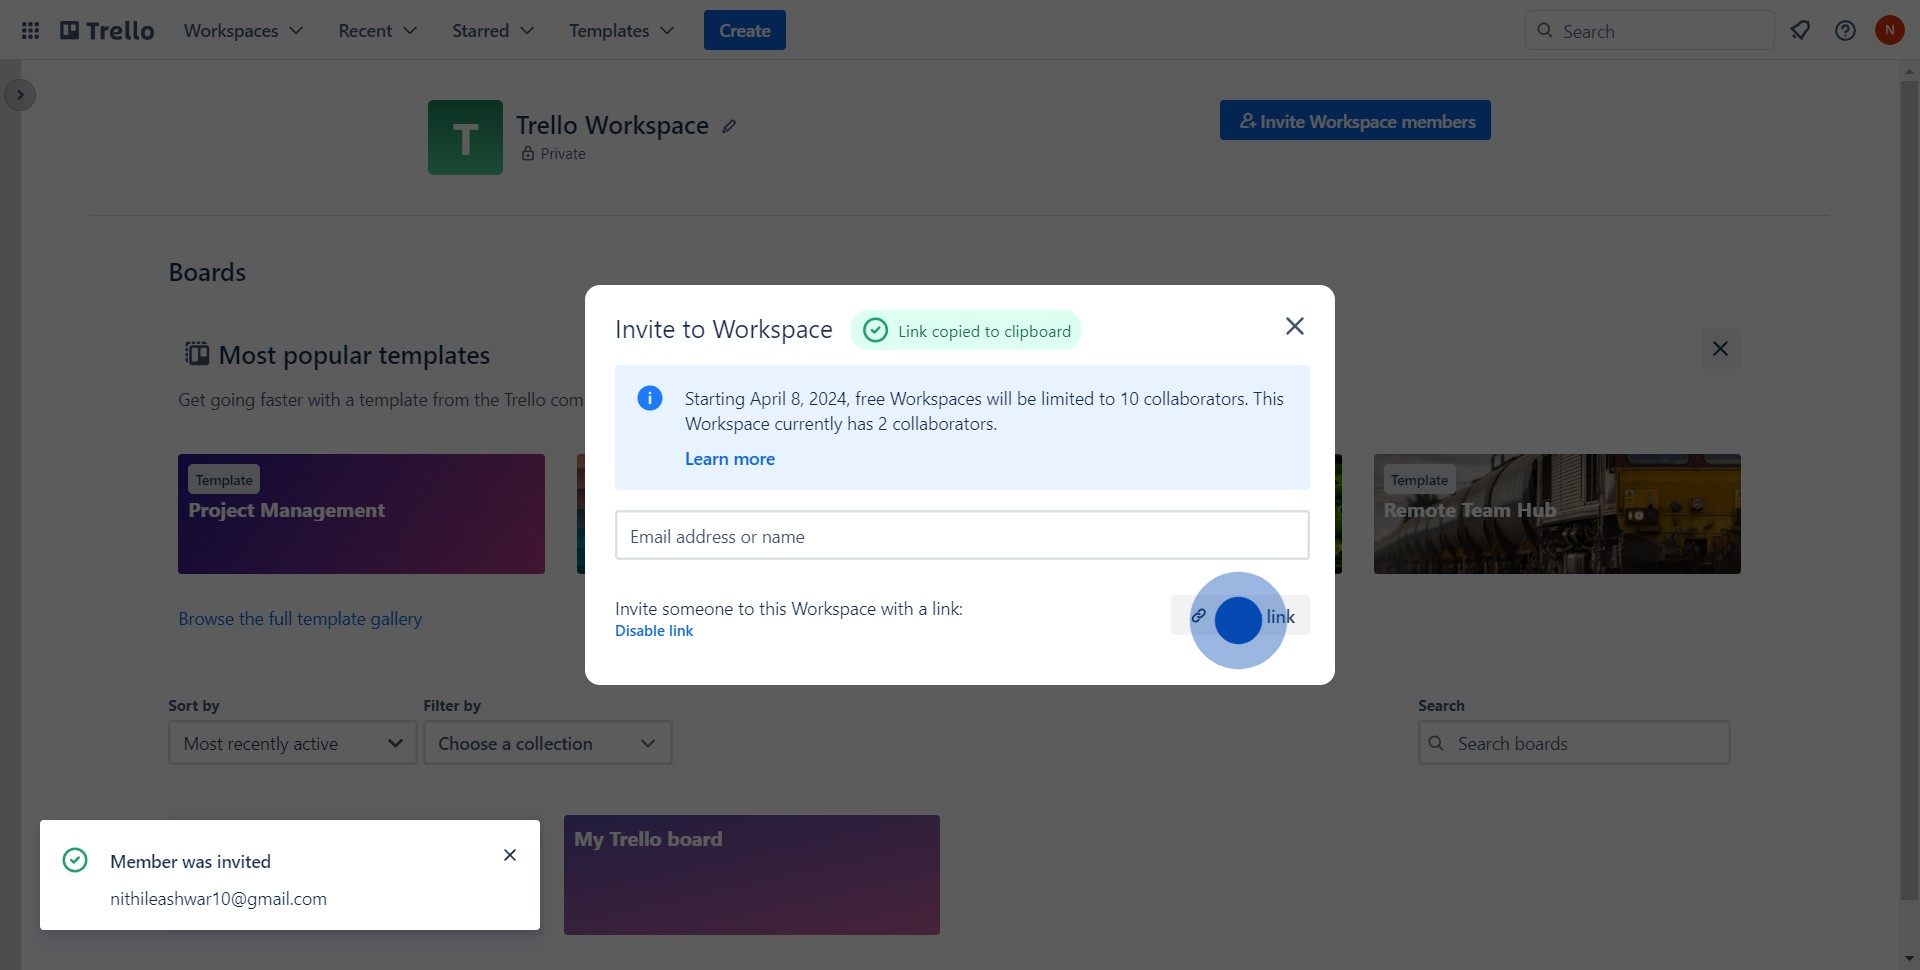
Task: Open the help question mark icon
Action: click(1845, 31)
